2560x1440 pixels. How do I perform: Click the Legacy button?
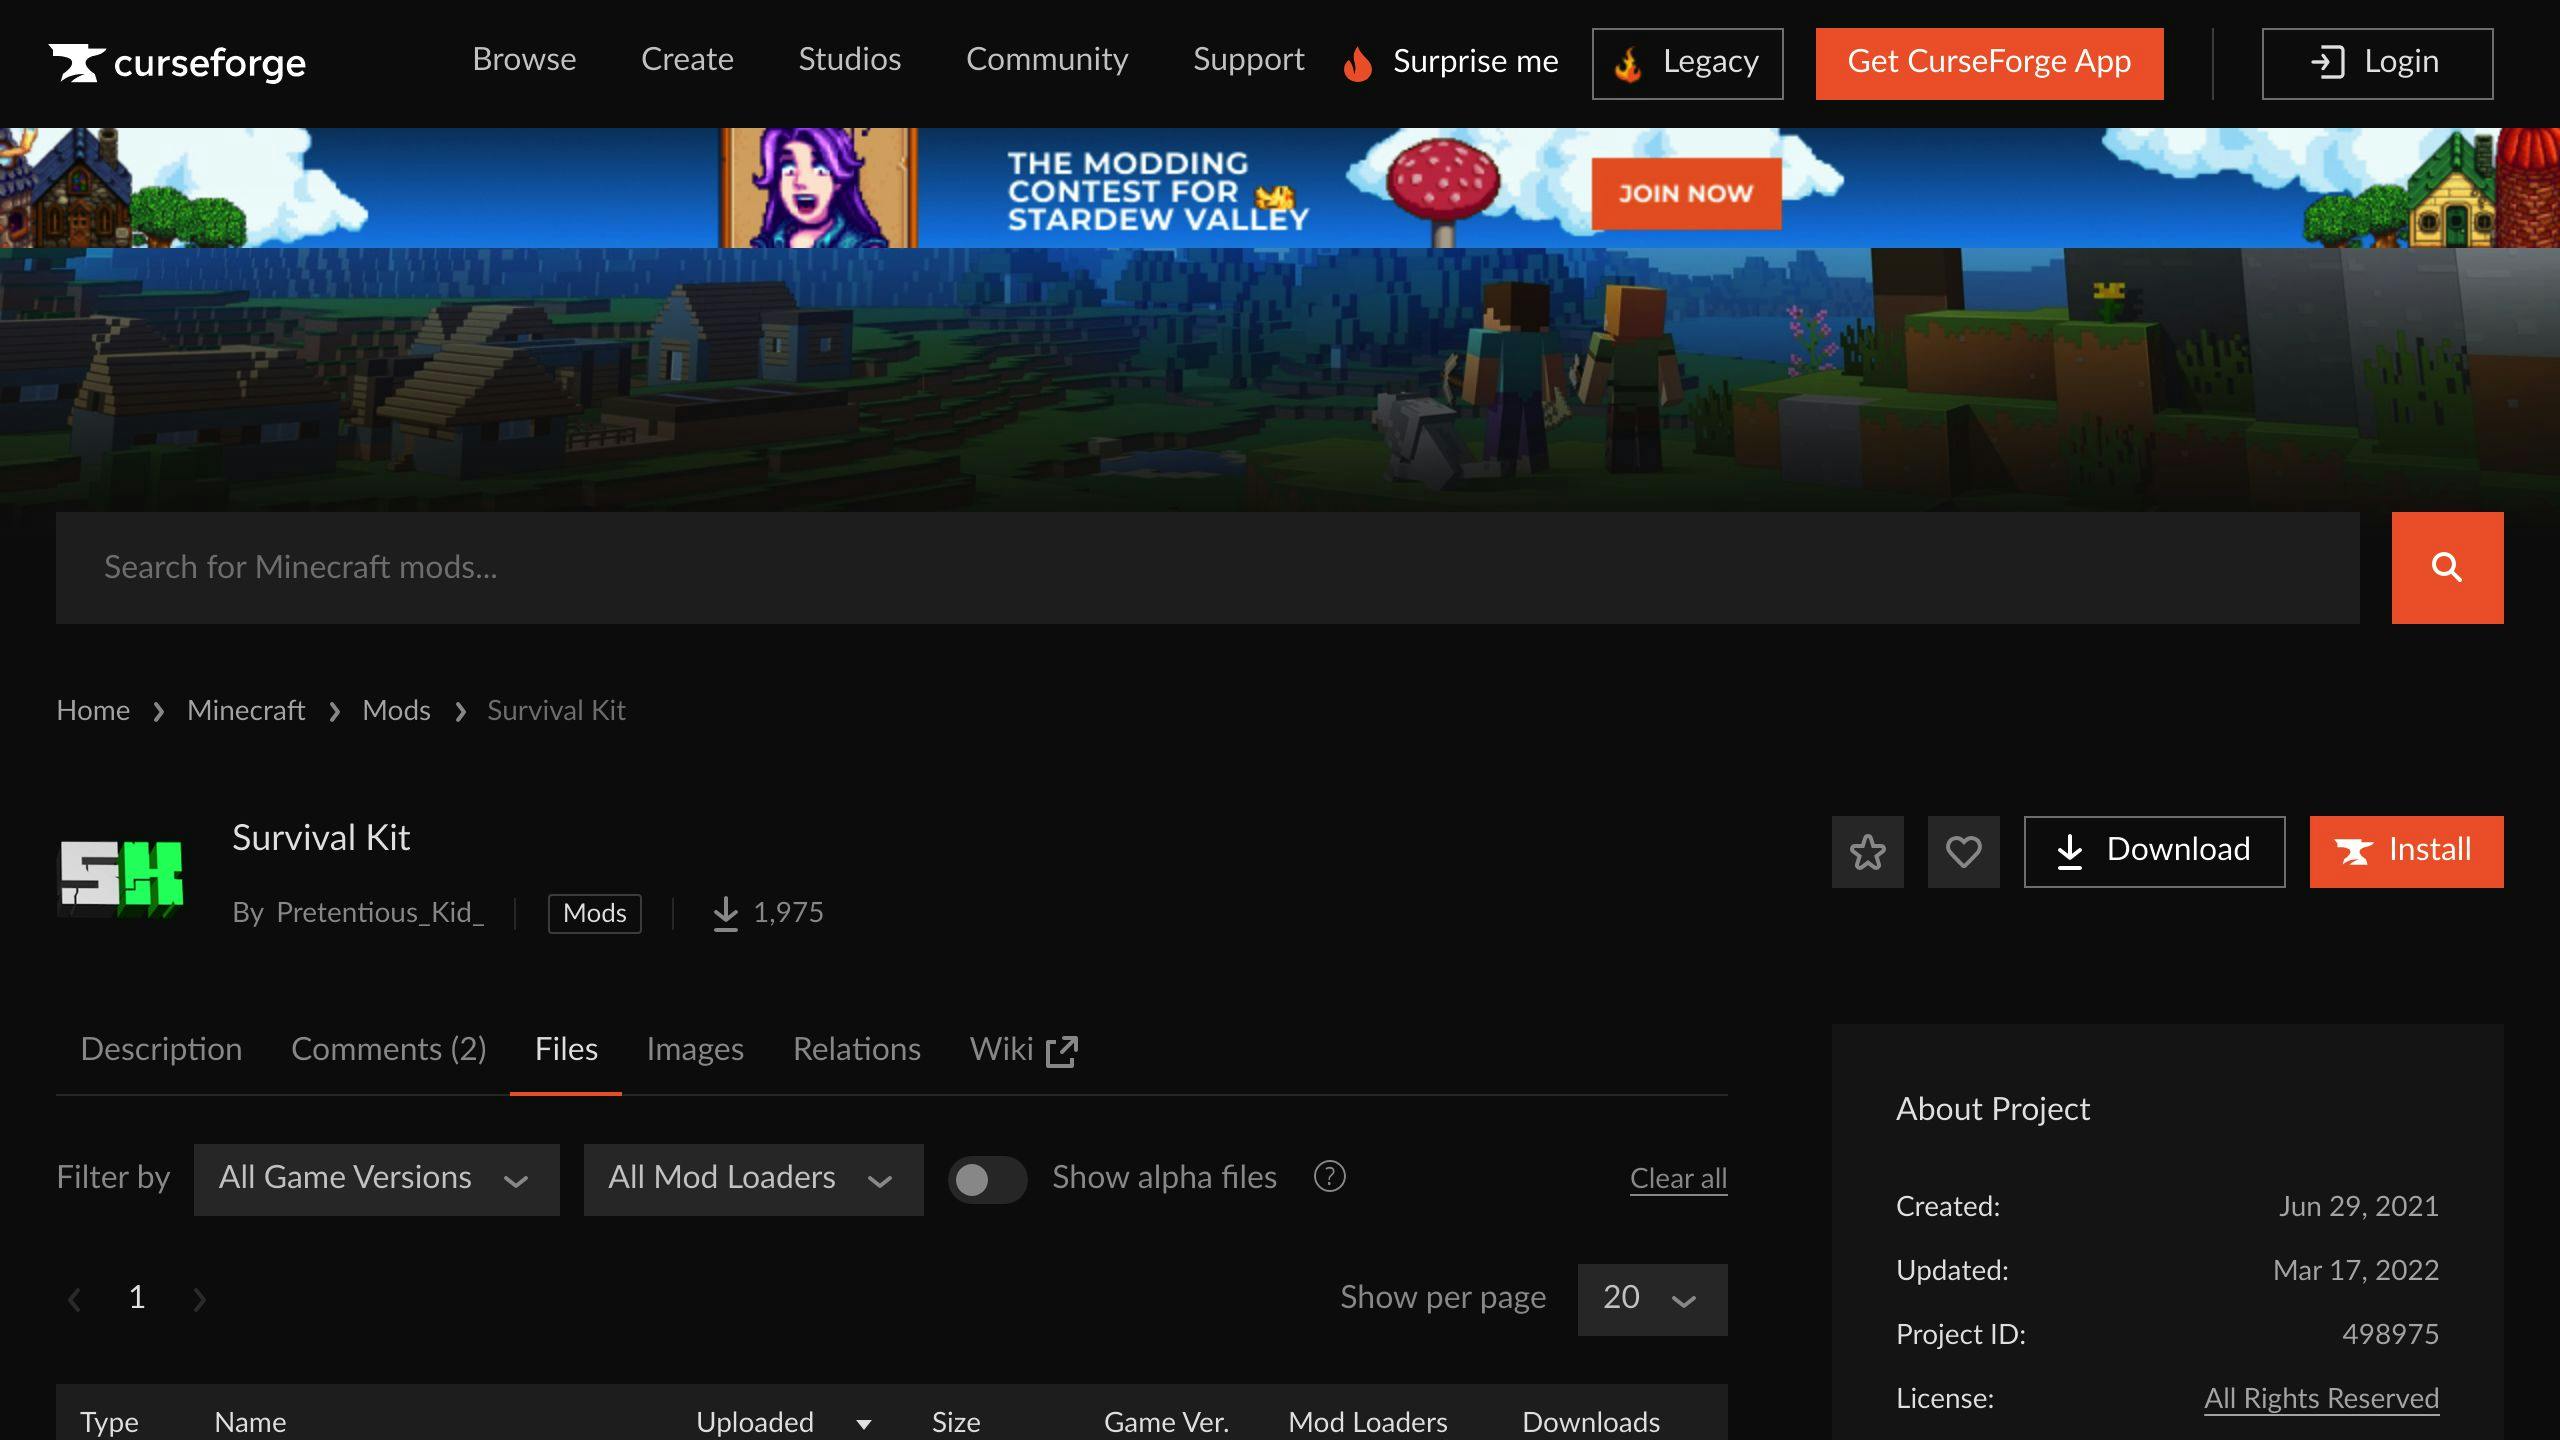tap(1687, 64)
